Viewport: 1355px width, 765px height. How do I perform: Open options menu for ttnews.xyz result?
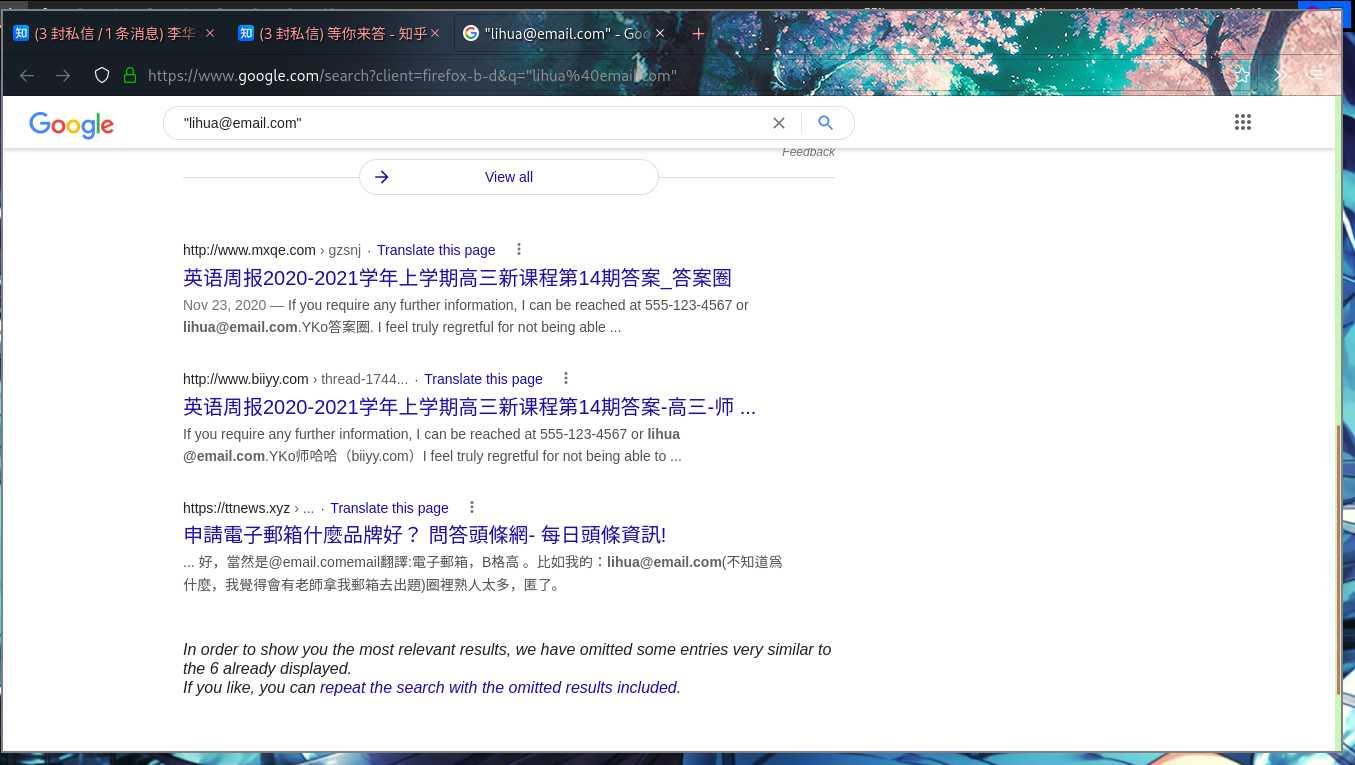[472, 507]
